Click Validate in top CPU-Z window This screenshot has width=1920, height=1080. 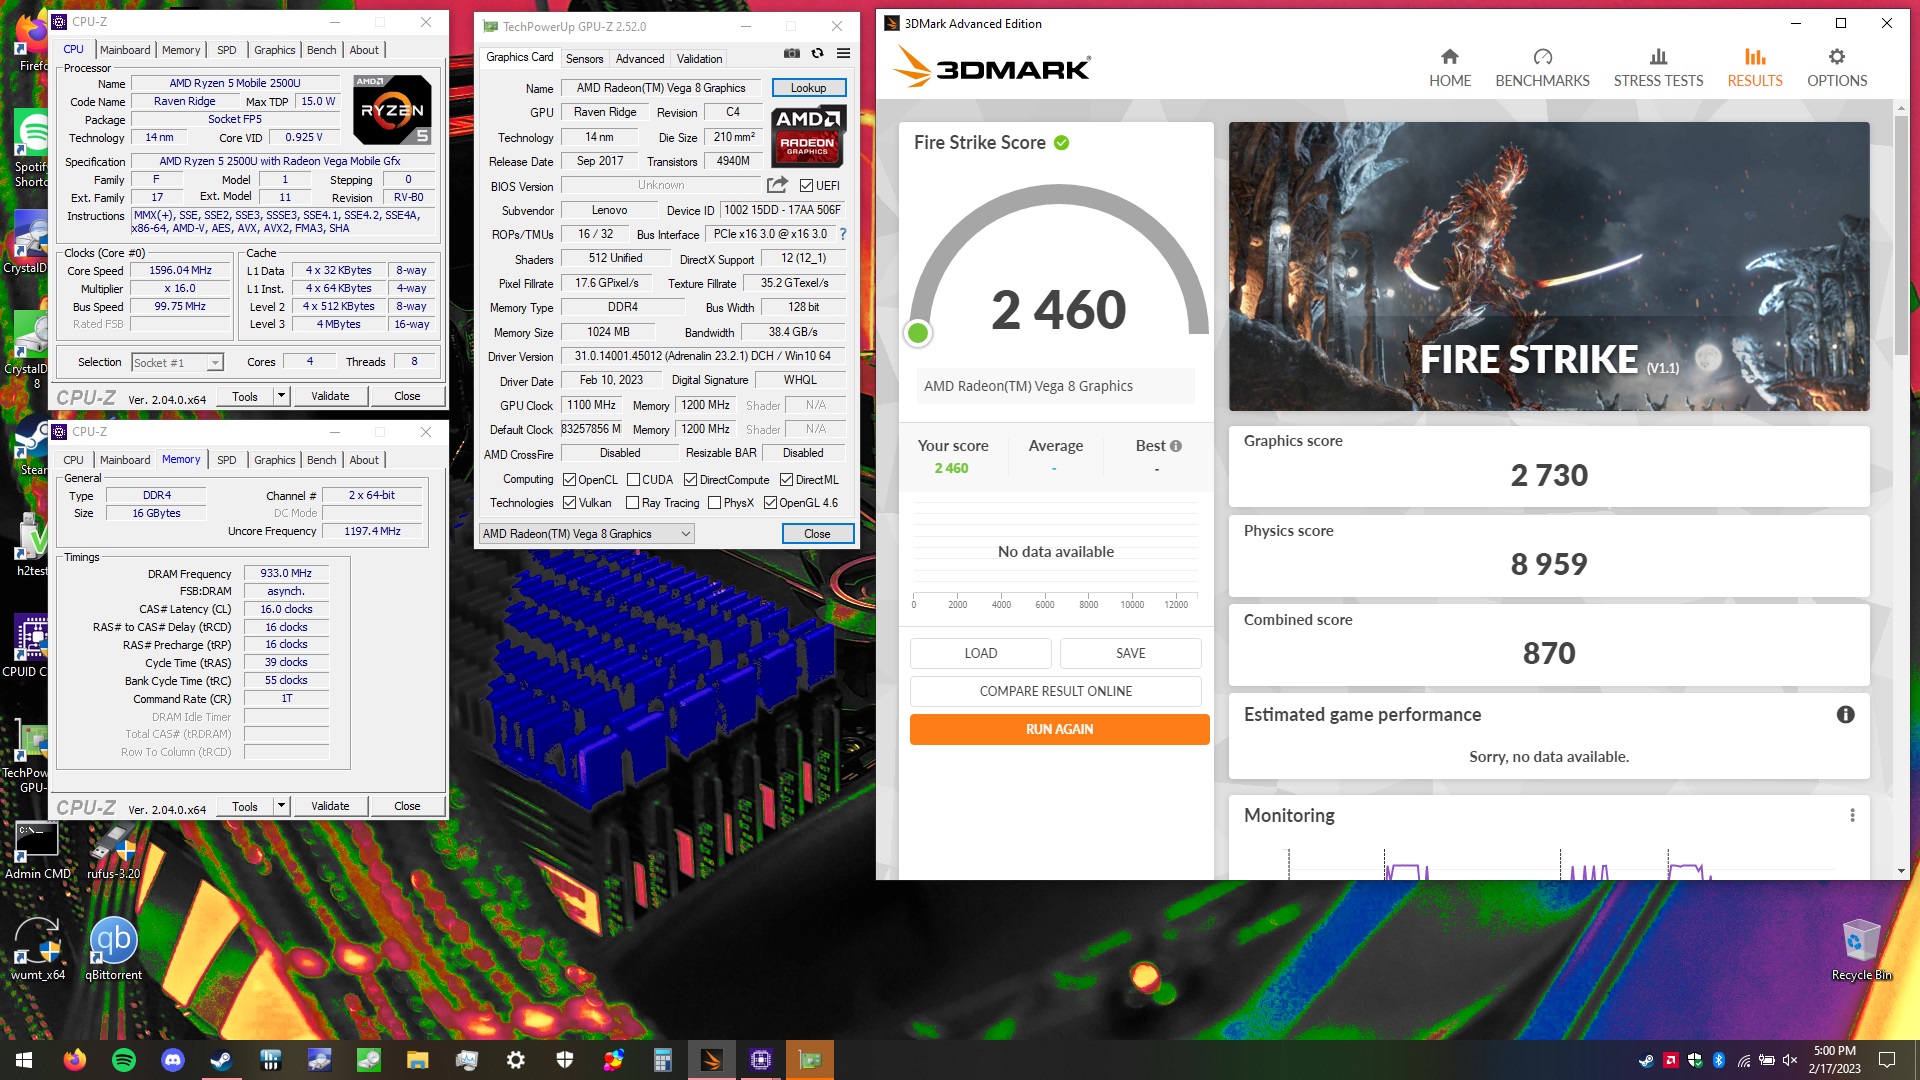[x=330, y=396]
